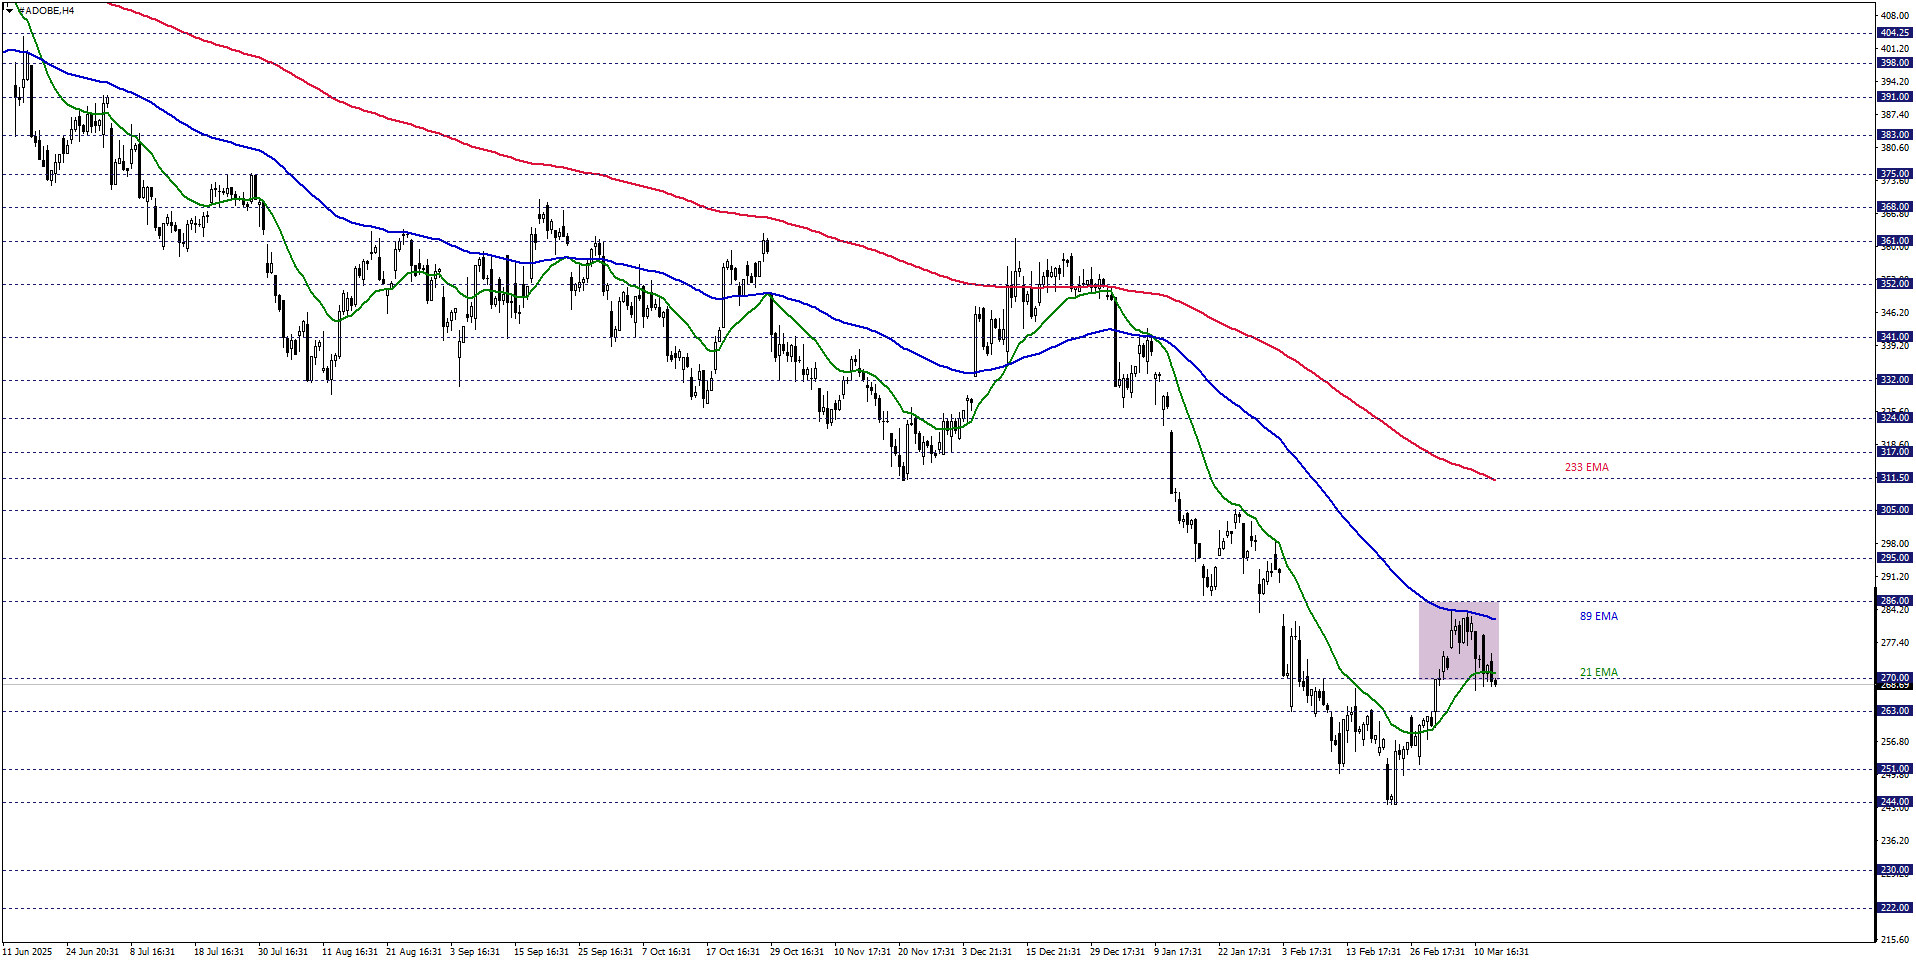Click the purple highlighted rectangle zone
Image resolution: width=1916 pixels, height=963 pixels.
click(x=1457, y=640)
